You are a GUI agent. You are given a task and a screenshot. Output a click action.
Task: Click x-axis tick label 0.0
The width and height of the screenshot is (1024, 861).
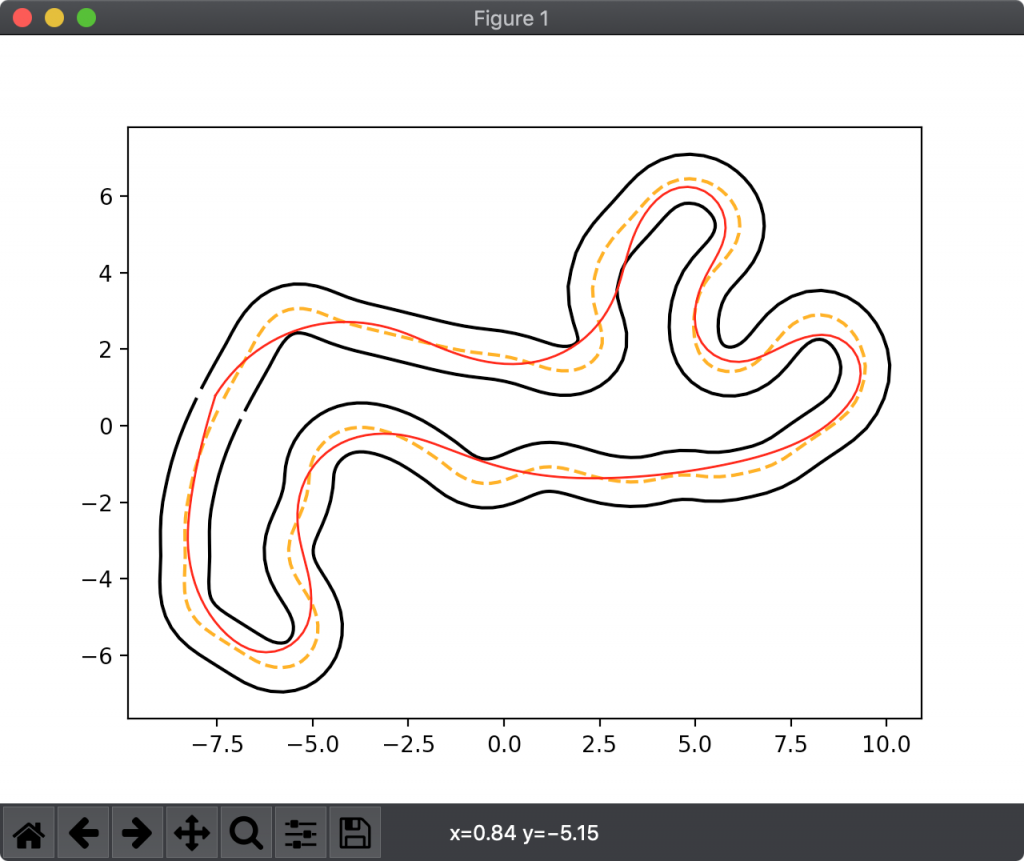[504, 744]
